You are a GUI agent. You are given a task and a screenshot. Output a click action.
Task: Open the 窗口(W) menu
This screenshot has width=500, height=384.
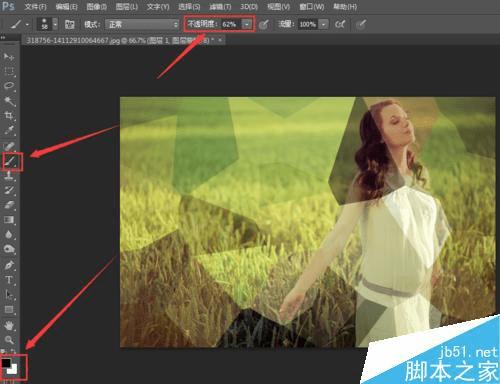click(312, 7)
